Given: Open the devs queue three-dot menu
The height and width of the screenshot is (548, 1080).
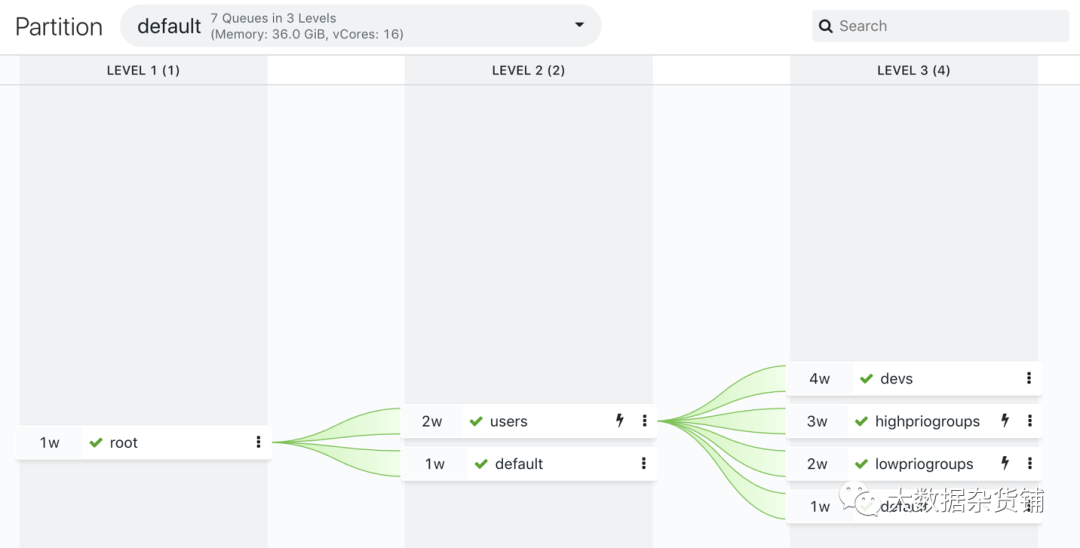Looking at the screenshot, I should coord(1029,378).
